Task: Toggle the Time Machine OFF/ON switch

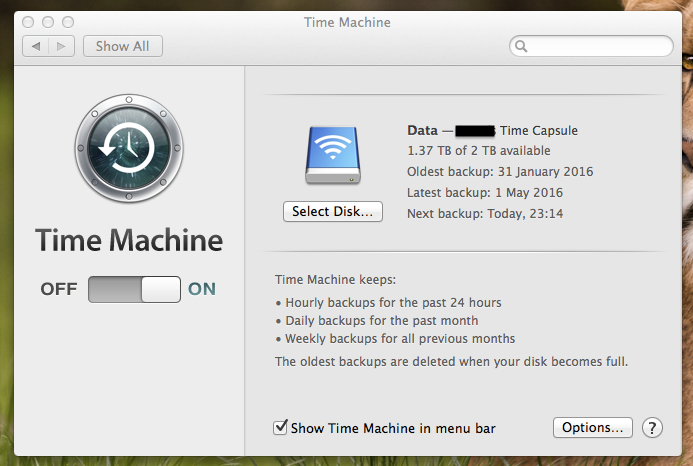Action: click(x=134, y=289)
